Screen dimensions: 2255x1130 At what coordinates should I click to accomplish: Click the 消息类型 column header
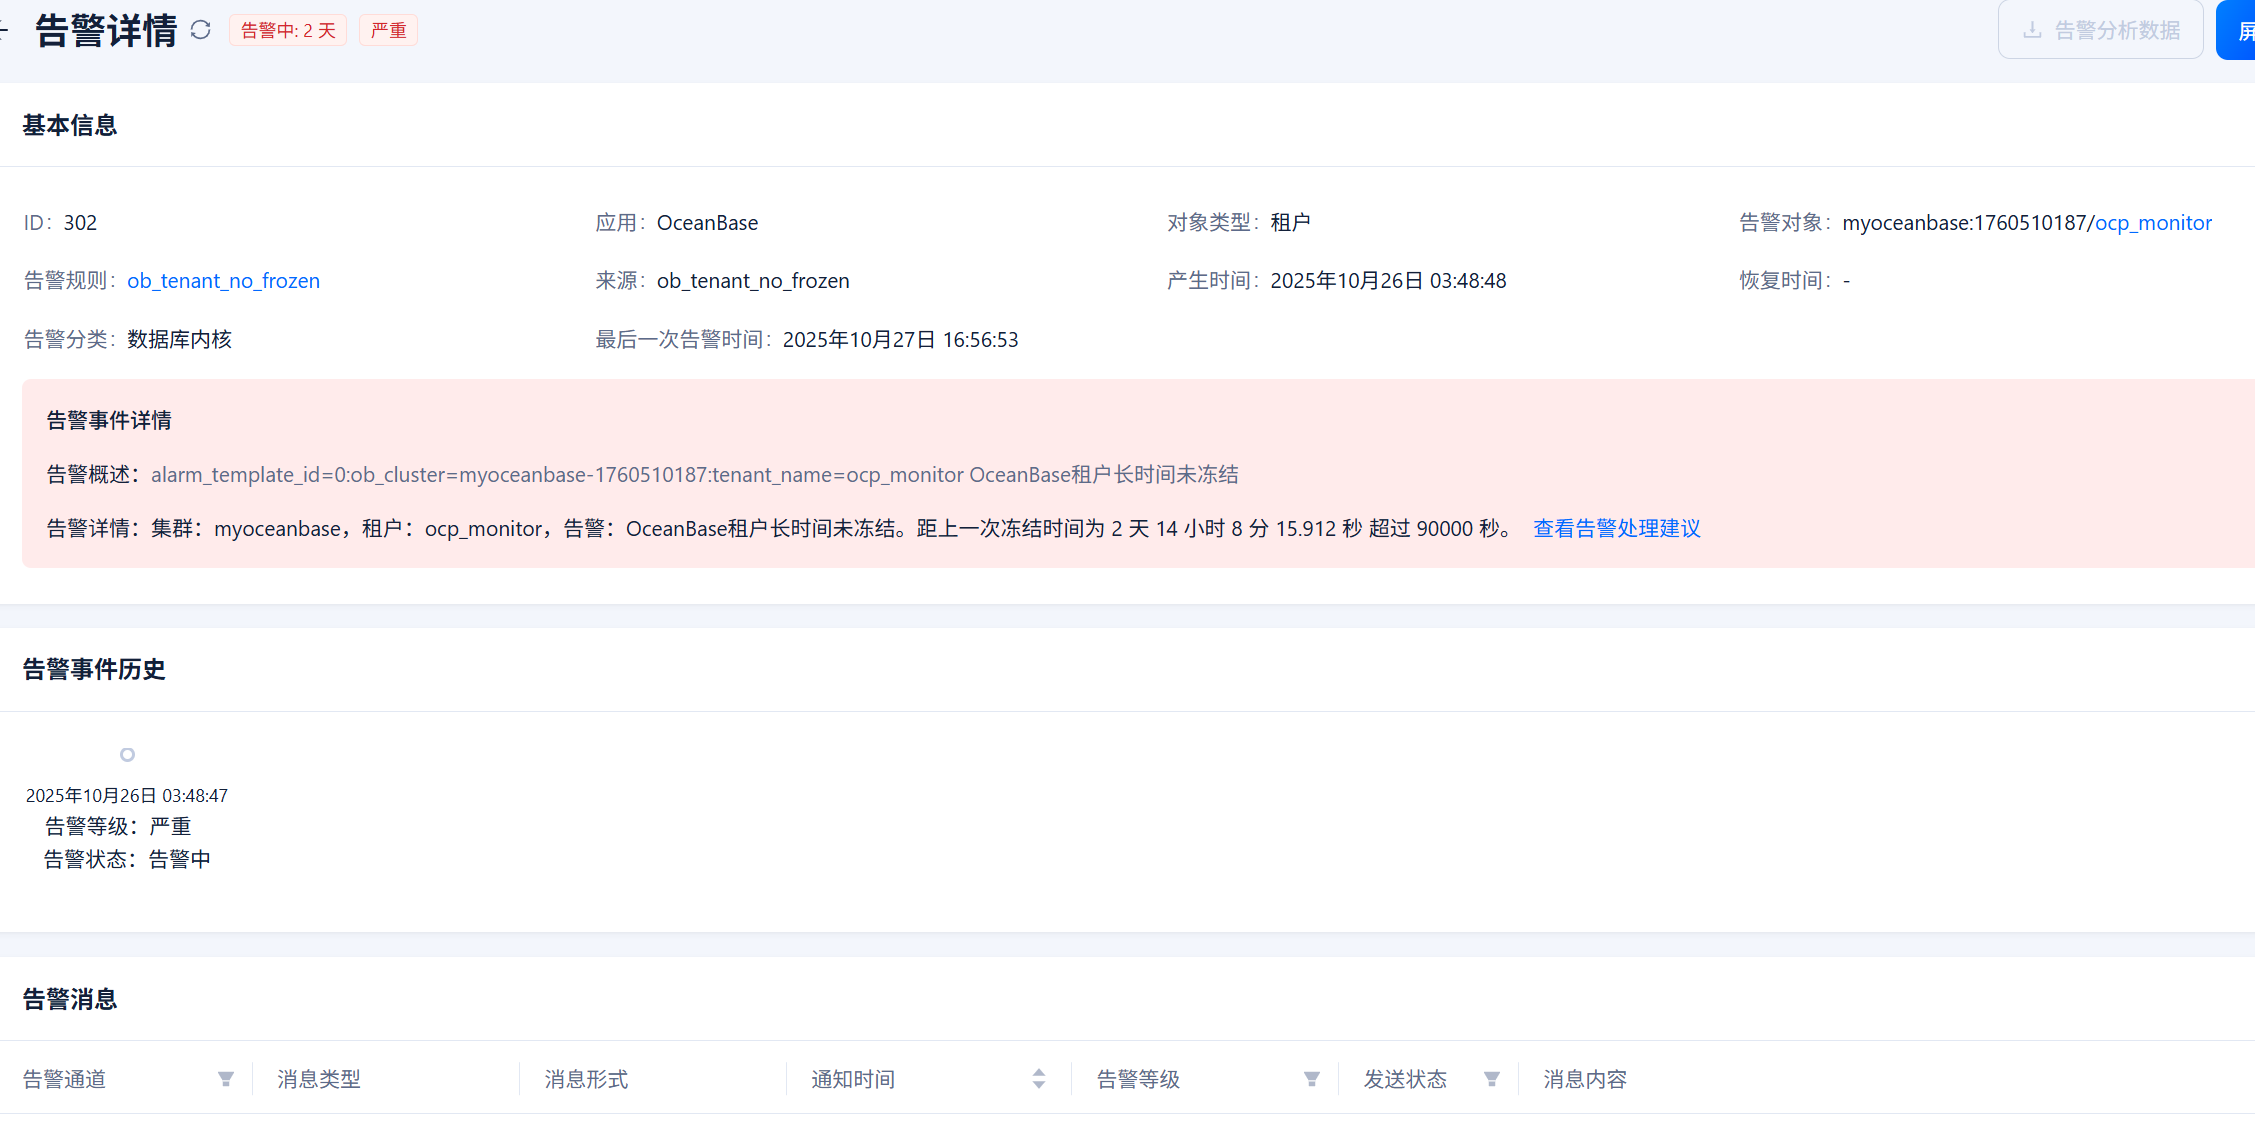click(x=319, y=1079)
